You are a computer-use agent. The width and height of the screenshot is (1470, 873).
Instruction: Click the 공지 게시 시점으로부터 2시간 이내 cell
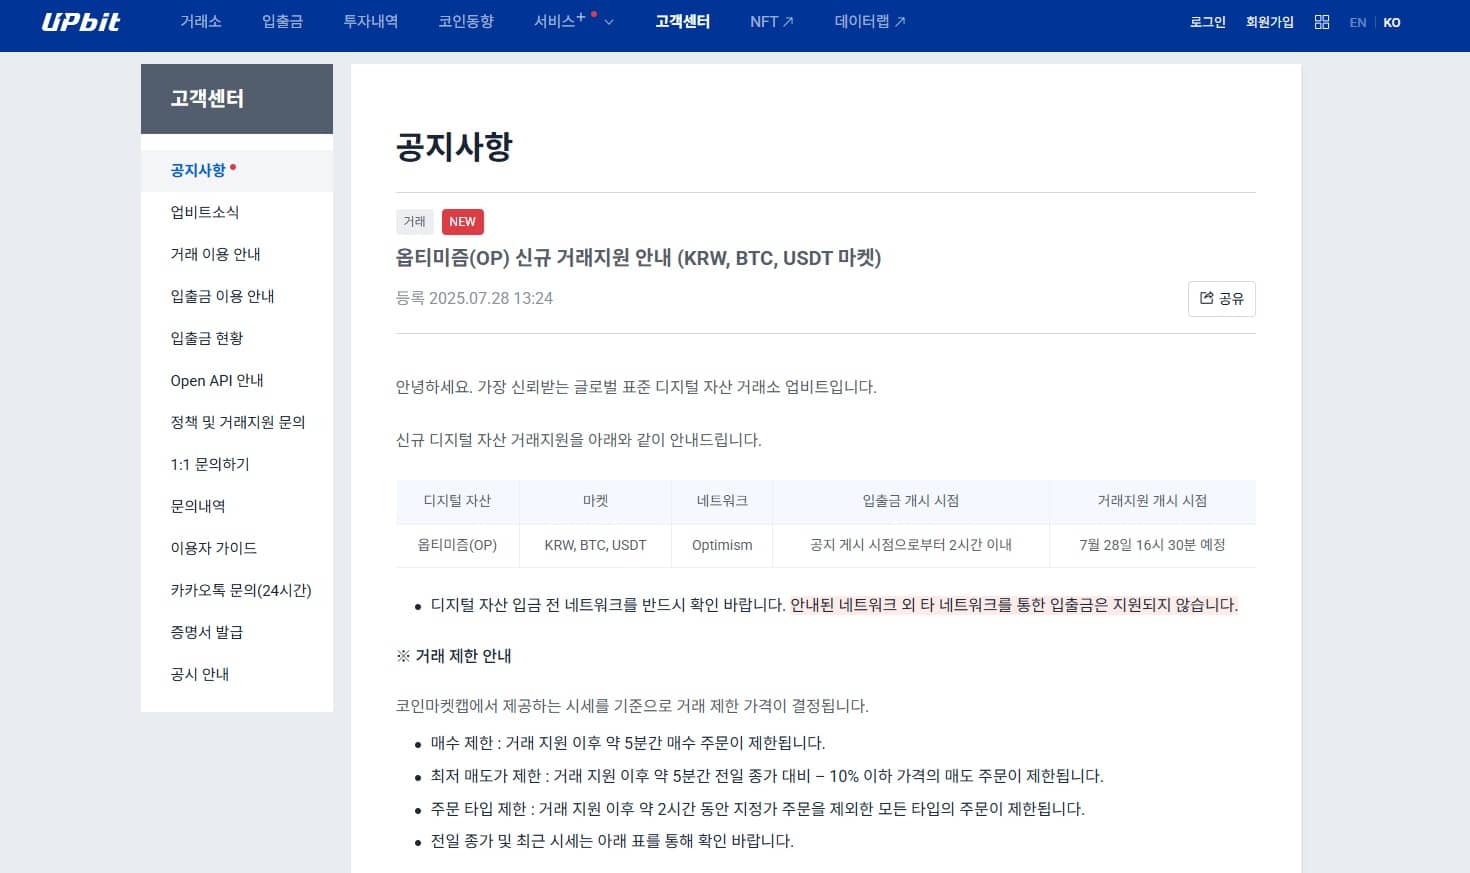911,545
